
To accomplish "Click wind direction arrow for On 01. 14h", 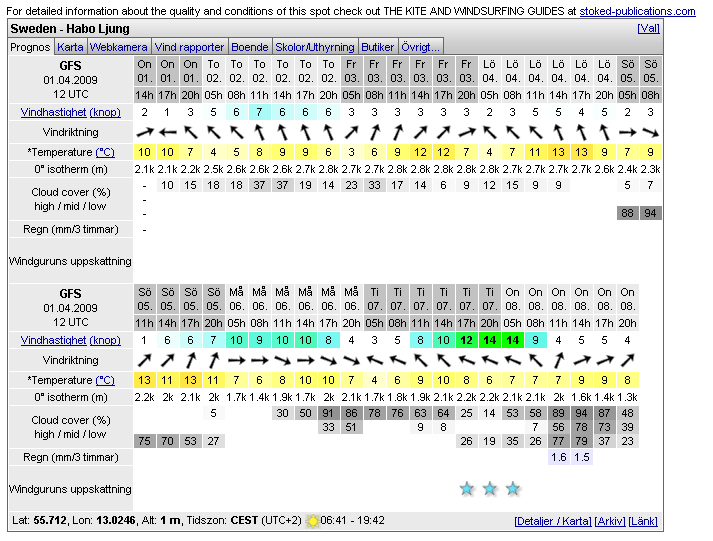I will coord(145,132).
